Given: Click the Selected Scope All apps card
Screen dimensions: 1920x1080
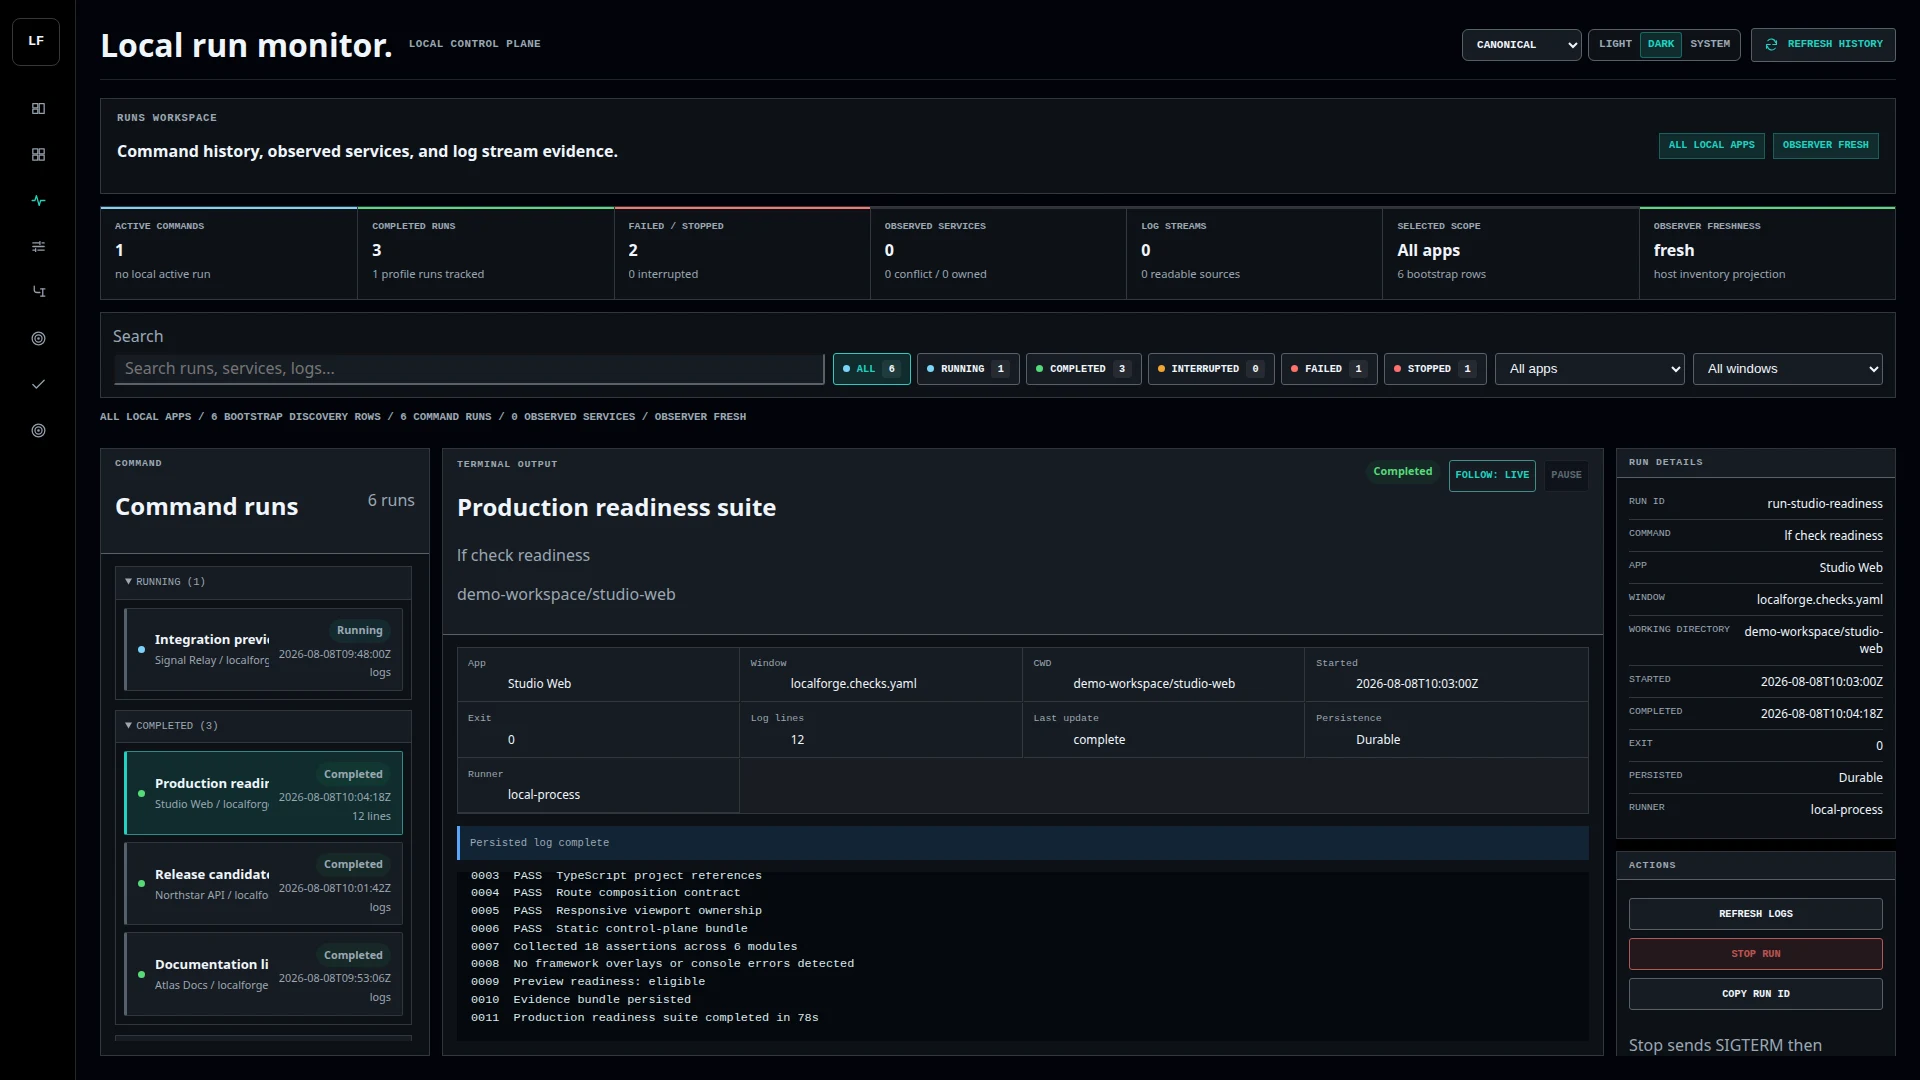Looking at the screenshot, I should click(1510, 253).
